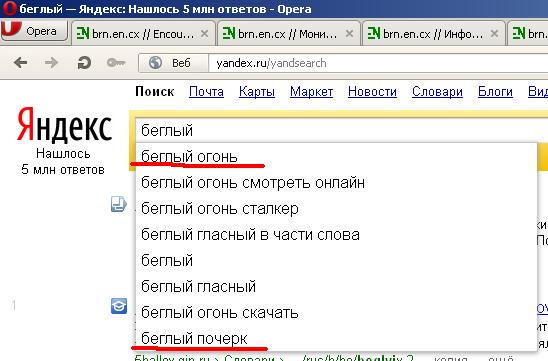Open the Маркет link
This screenshot has height=361, width=548.
pyautogui.click(x=311, y=92)
